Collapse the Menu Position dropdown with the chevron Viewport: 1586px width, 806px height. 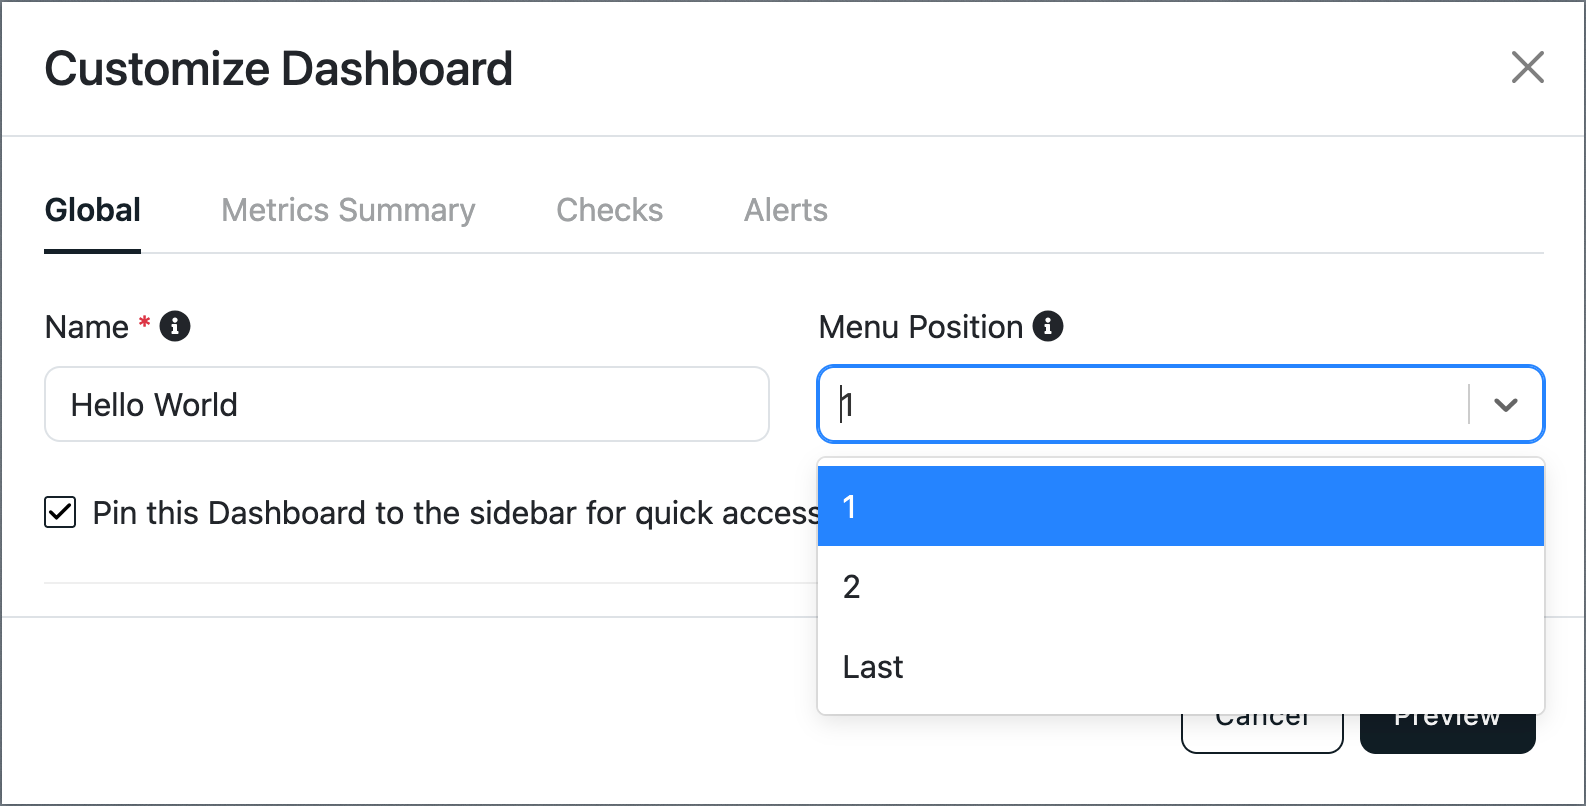[1506, 405]
